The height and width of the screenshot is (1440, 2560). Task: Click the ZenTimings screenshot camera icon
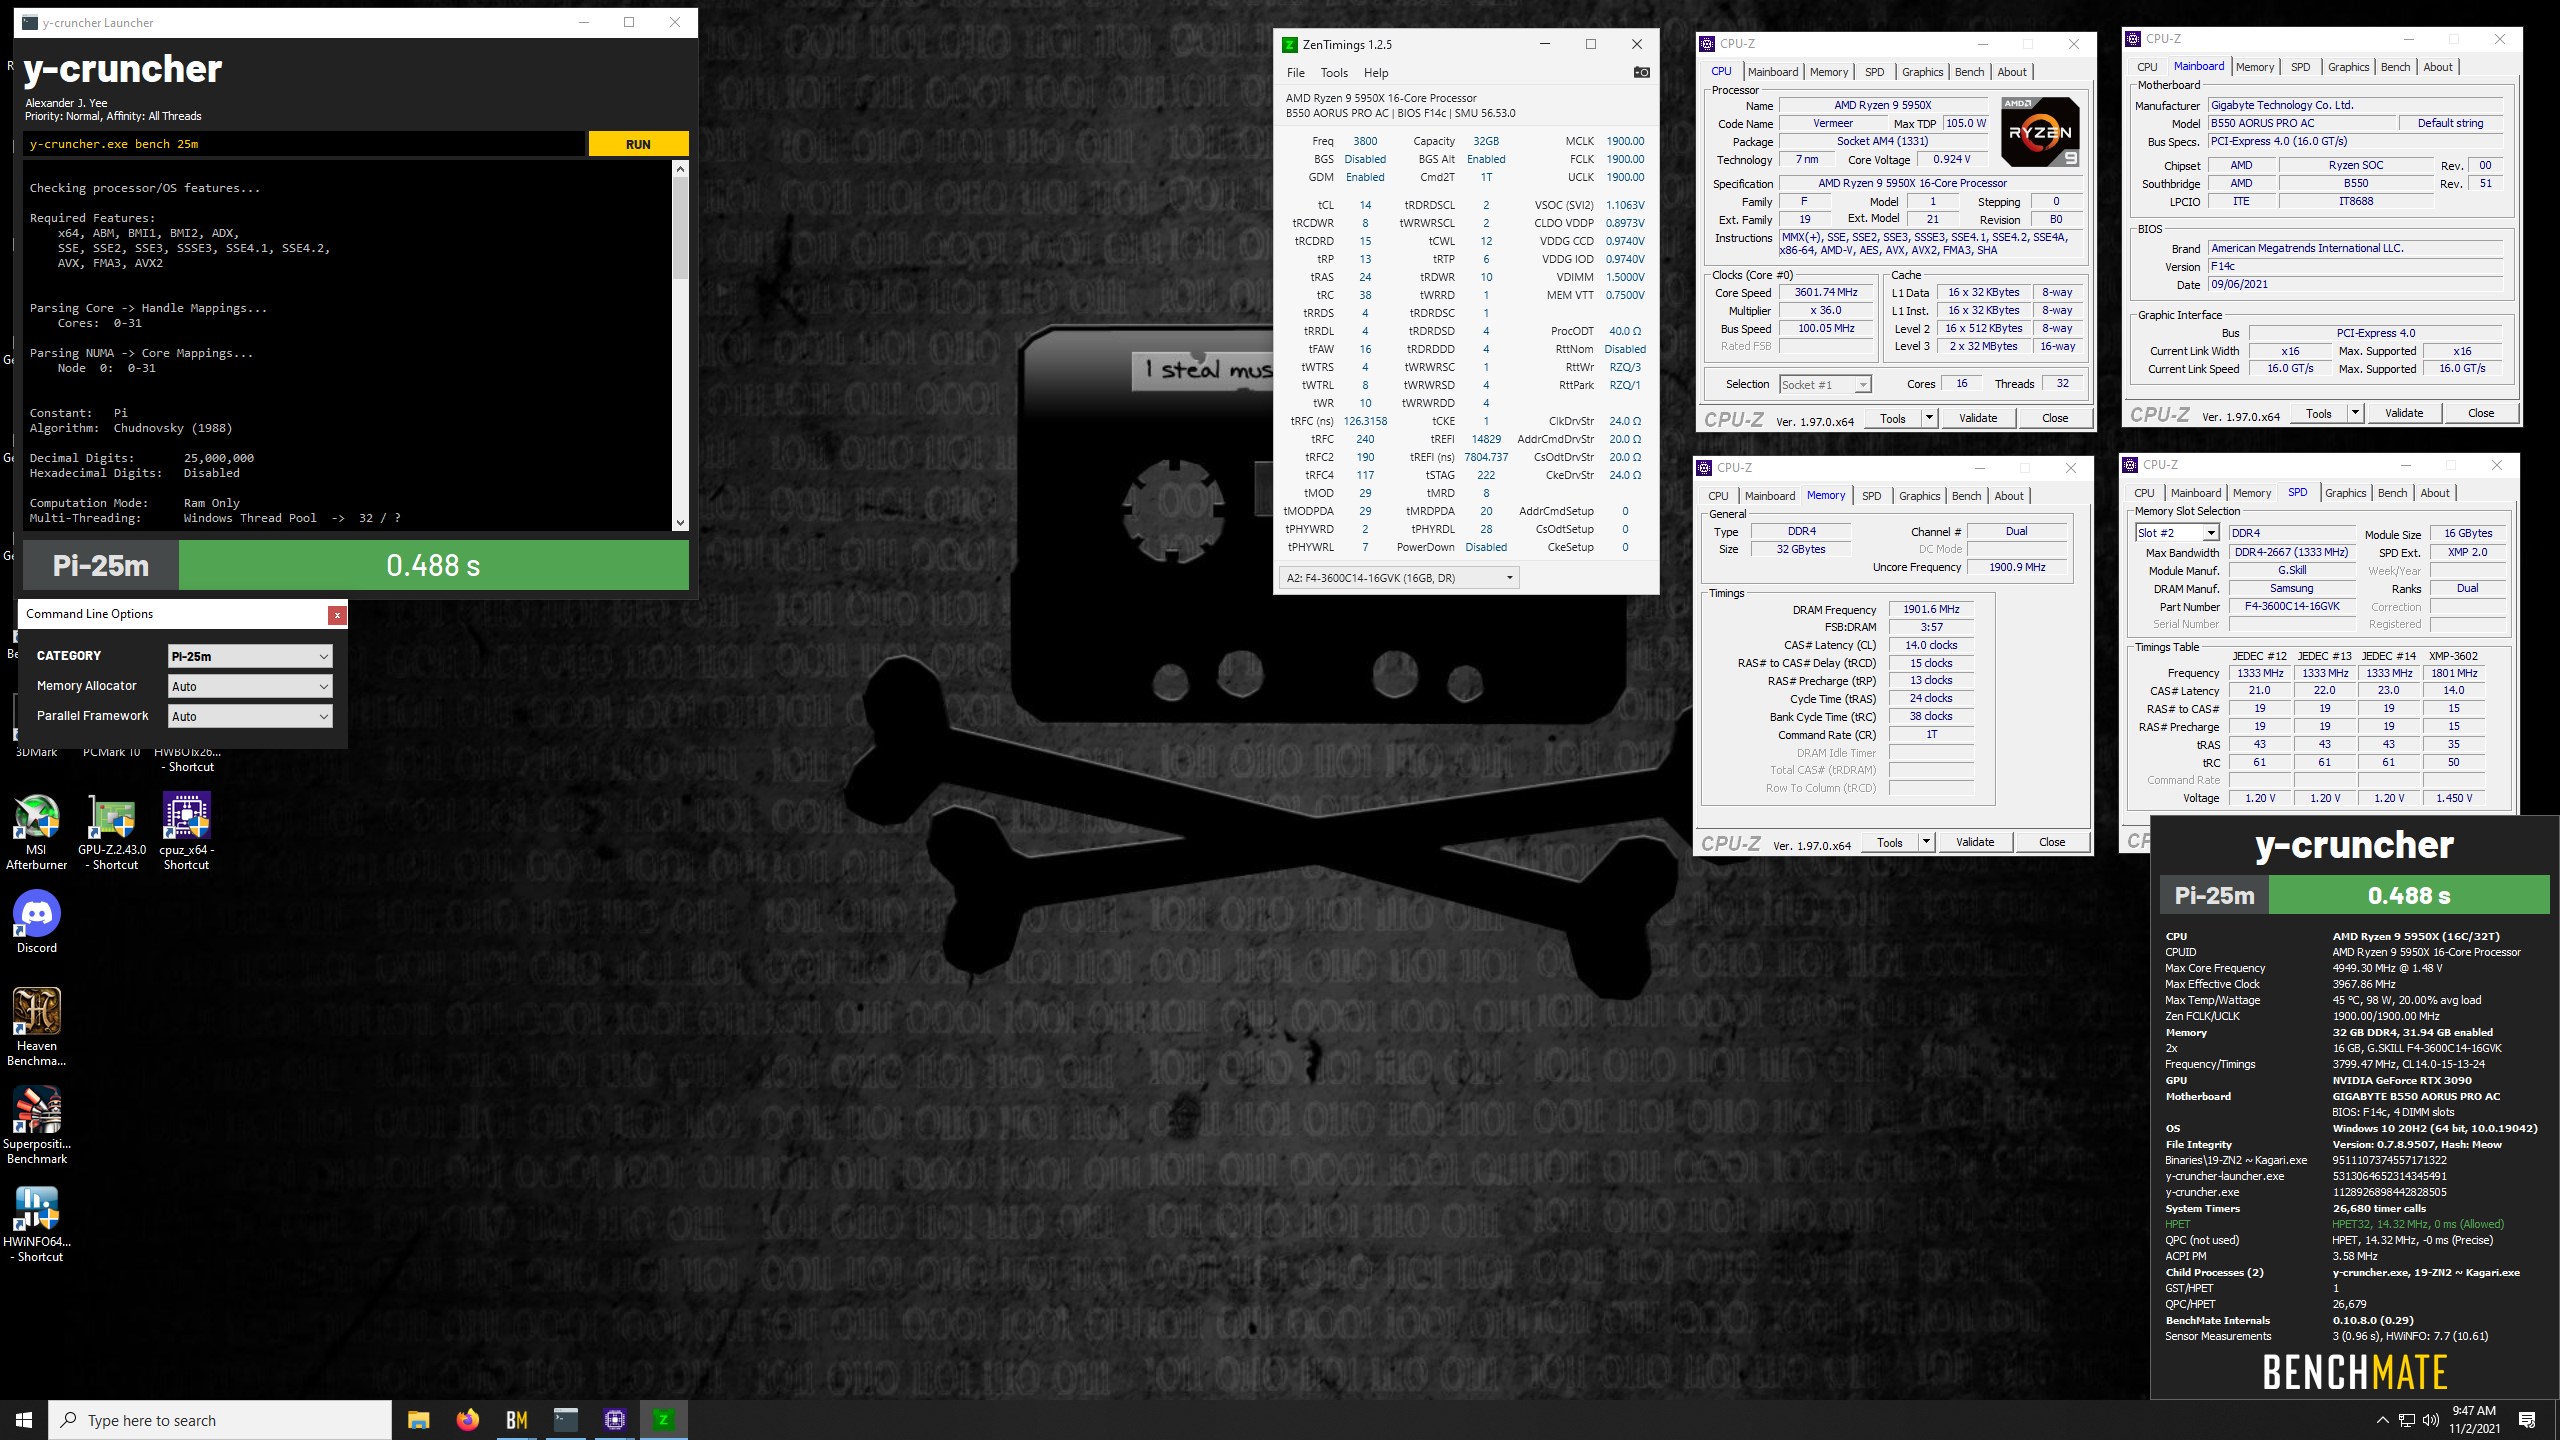pyautogui.click(x=1641, y=72)
